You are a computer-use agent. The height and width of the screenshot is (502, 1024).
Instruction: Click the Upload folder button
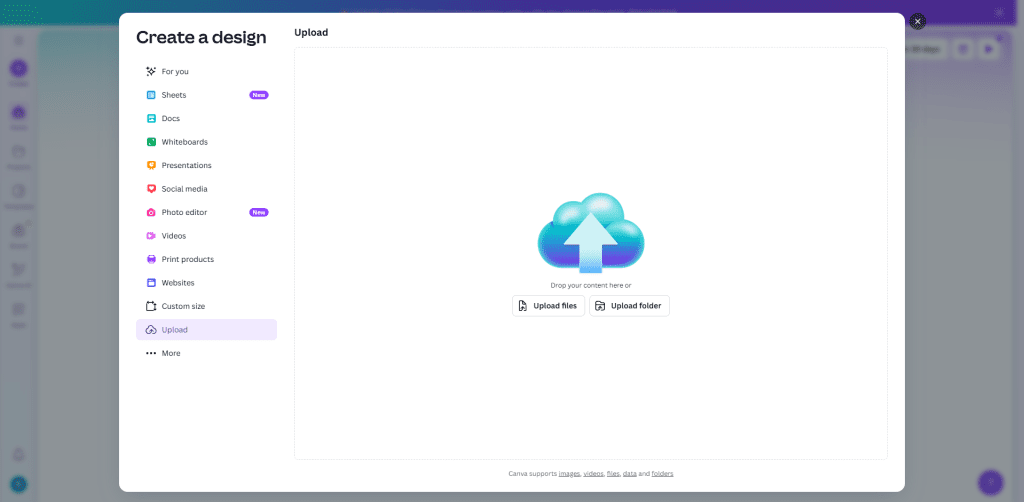click(630, 306)
